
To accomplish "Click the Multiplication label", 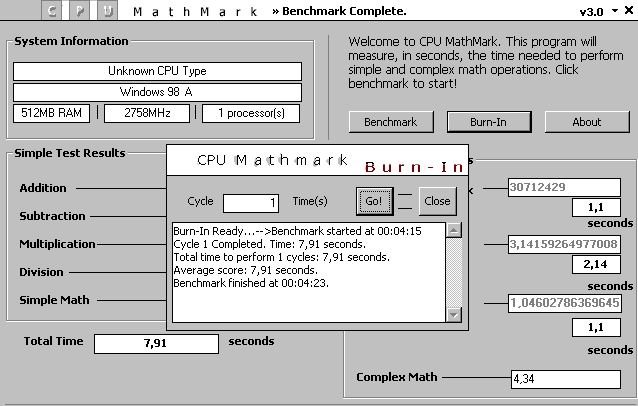I will pyautogui.click(x=57, y=244).
